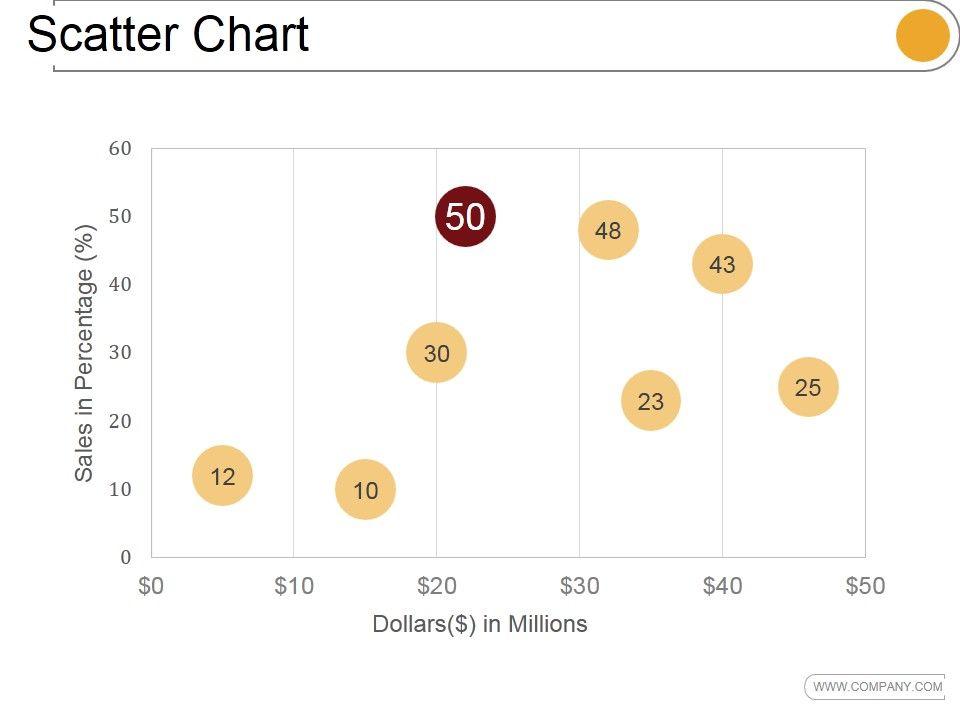The image size is (960, 720).
Task: Click the $30 x-axis label
Action: (x=580, y=587)
